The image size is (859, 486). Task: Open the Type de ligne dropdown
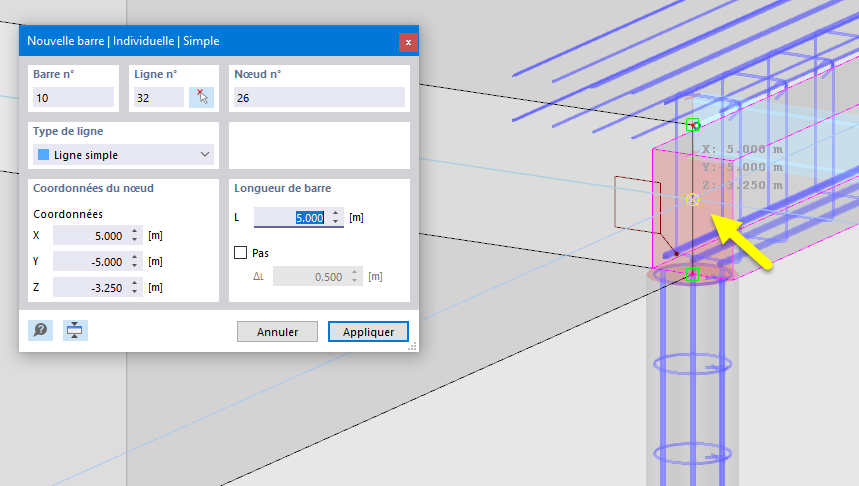pyautogui.click(x=123, y=155)
